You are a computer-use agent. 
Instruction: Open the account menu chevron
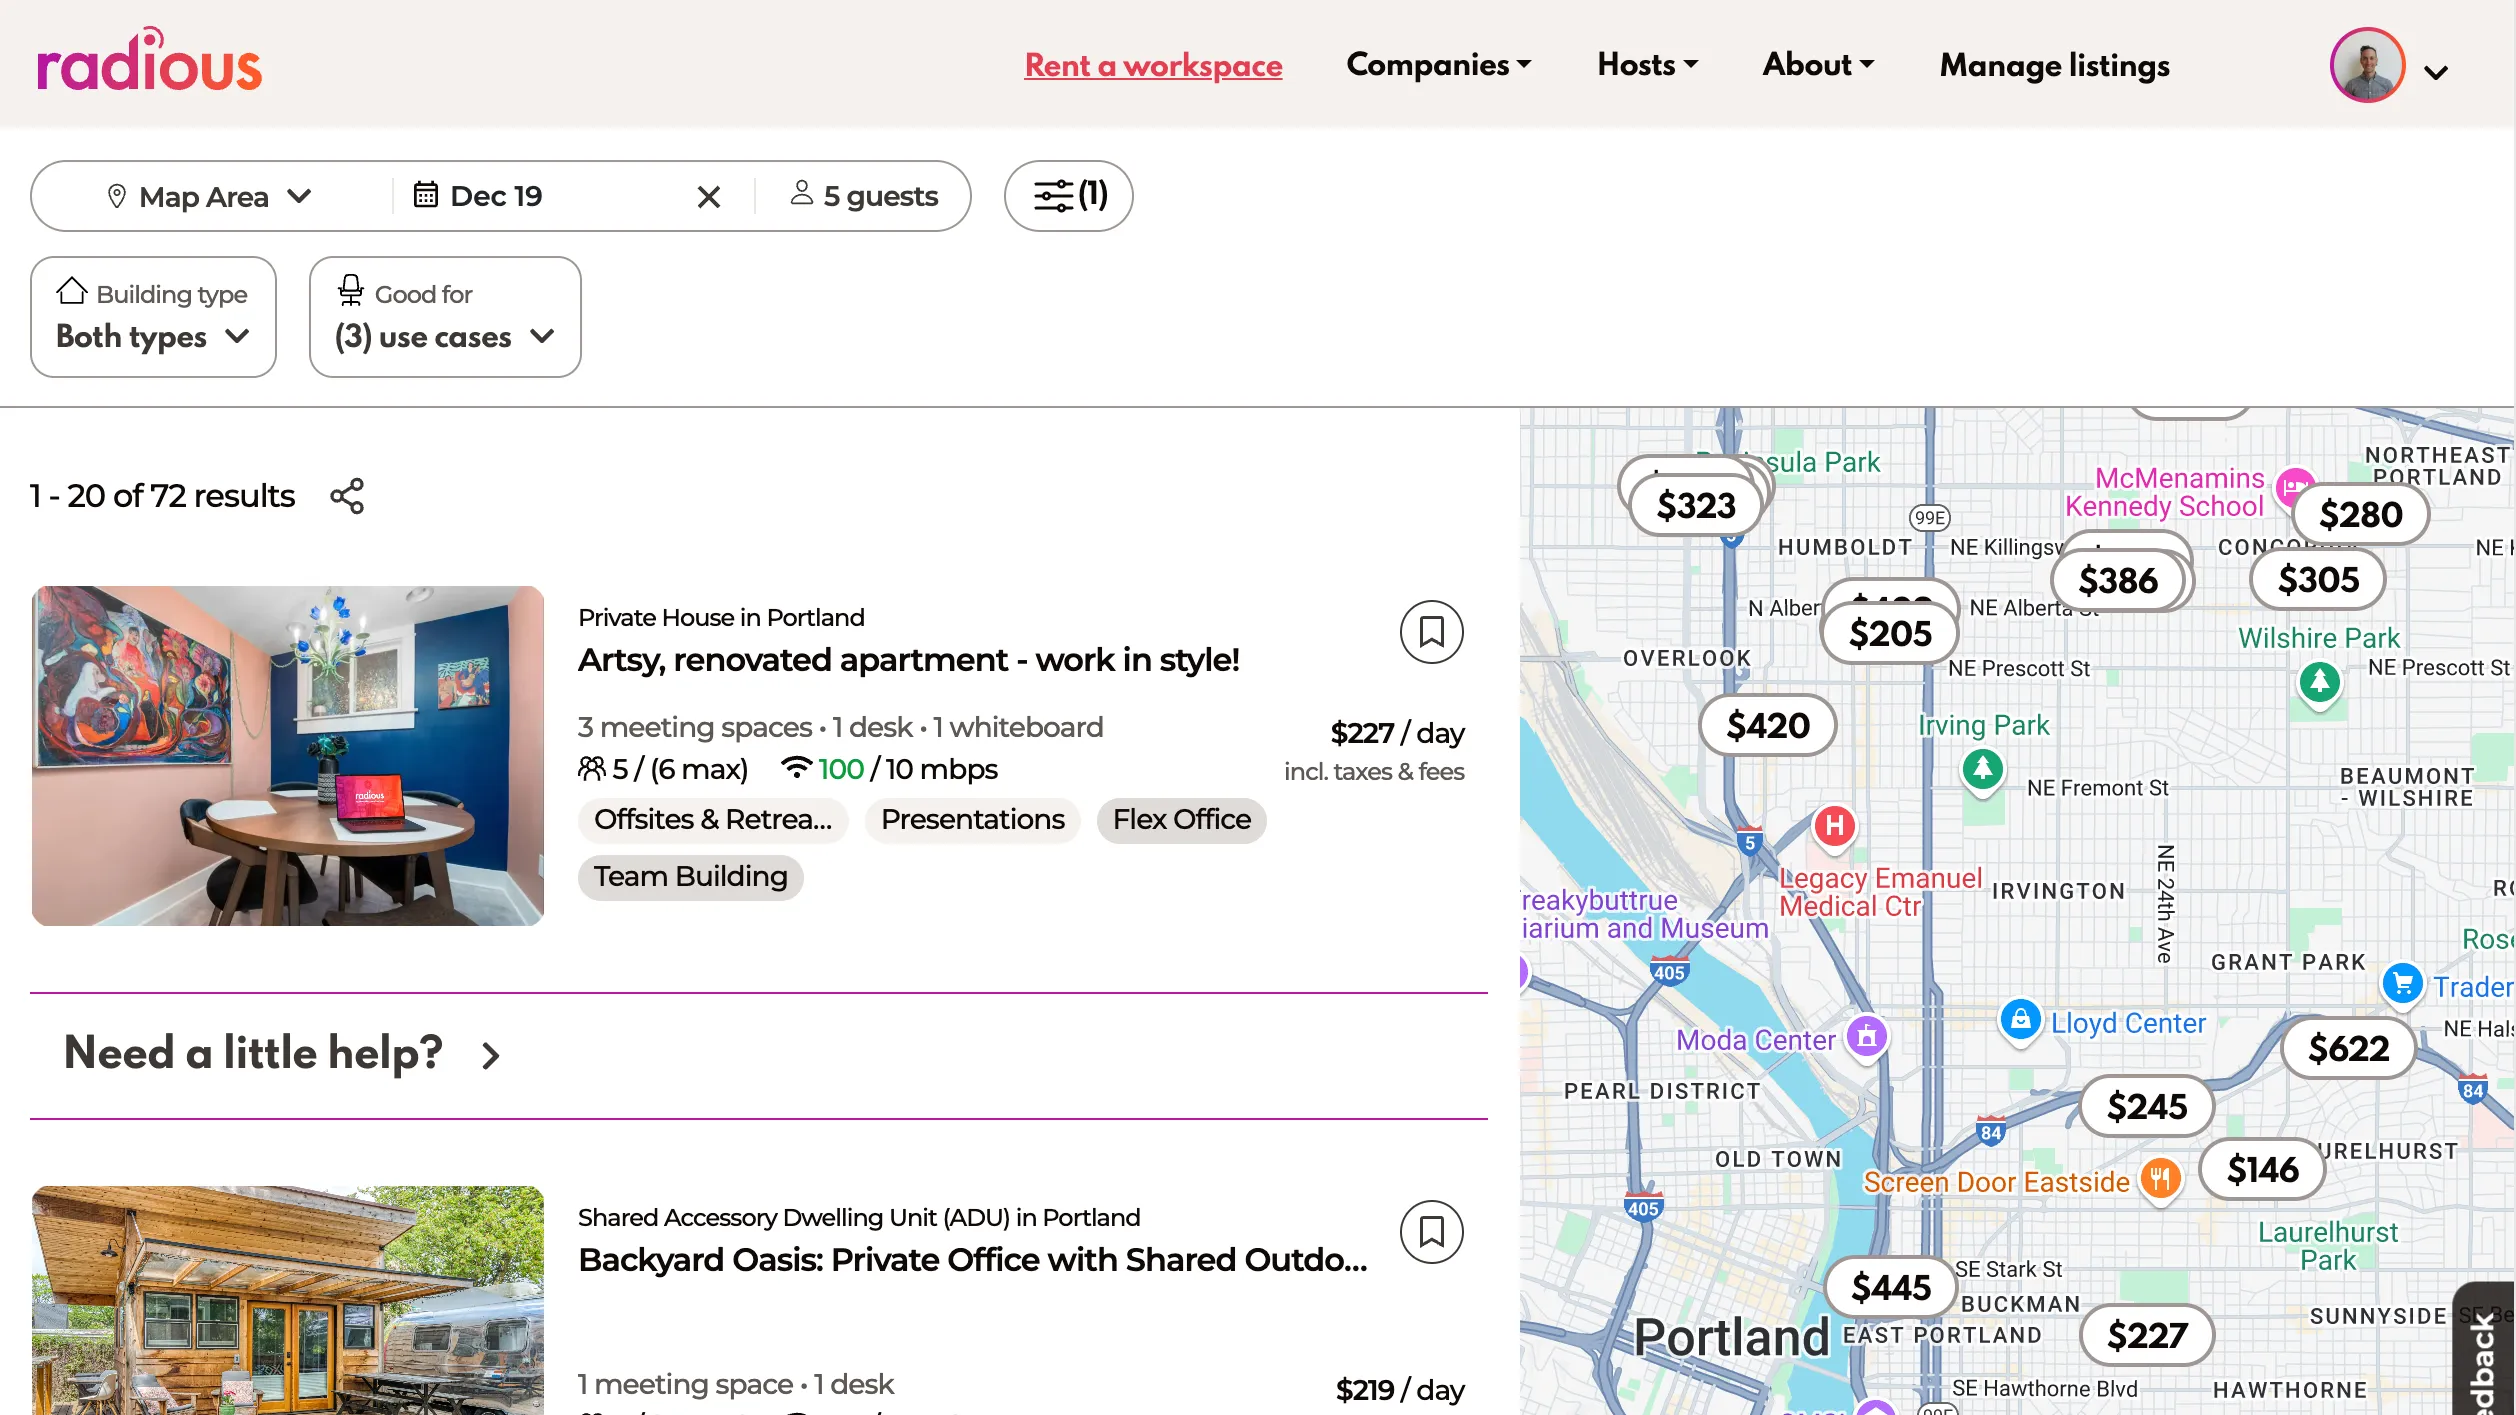click(2436, 72)
